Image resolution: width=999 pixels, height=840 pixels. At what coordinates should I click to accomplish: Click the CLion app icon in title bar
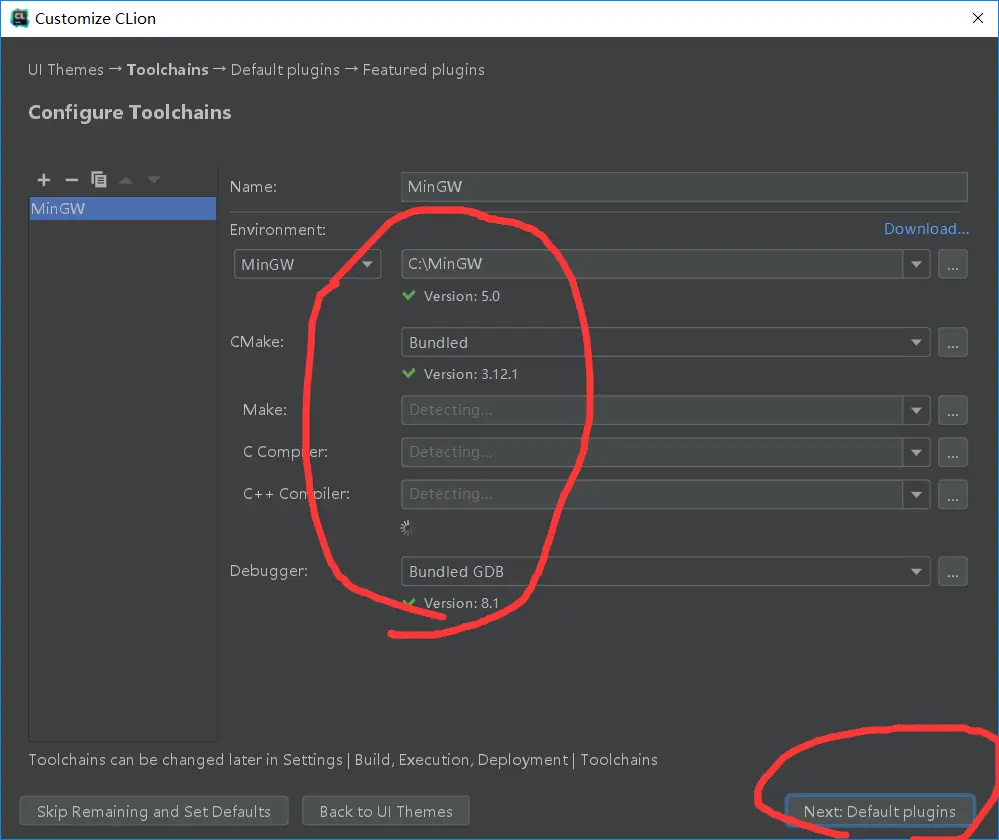pos(20,18)
